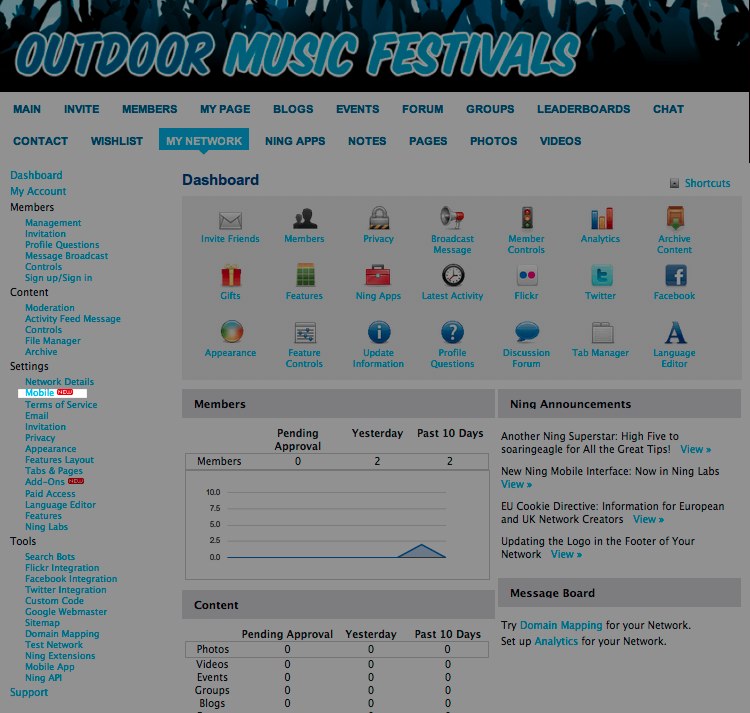Click the Ning API link
Viewport: 750px width, 713px height.
(44, 678)
